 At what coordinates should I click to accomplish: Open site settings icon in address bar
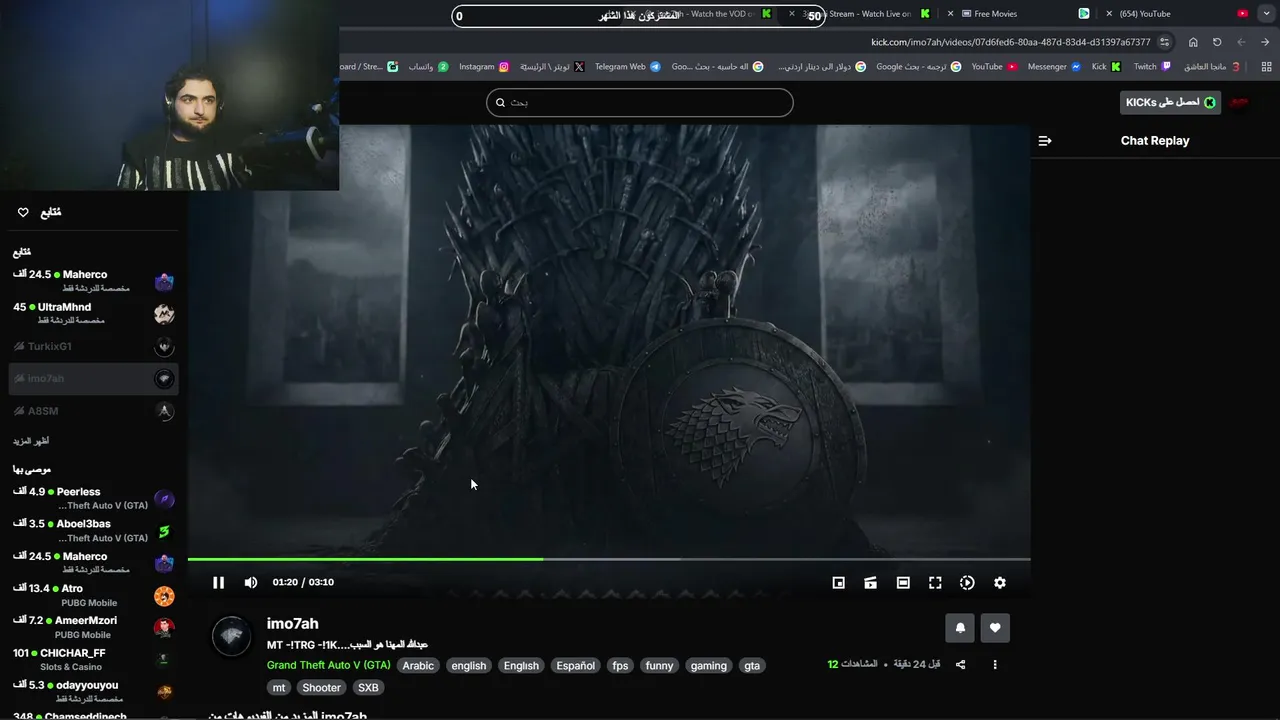pos(1165,42)
